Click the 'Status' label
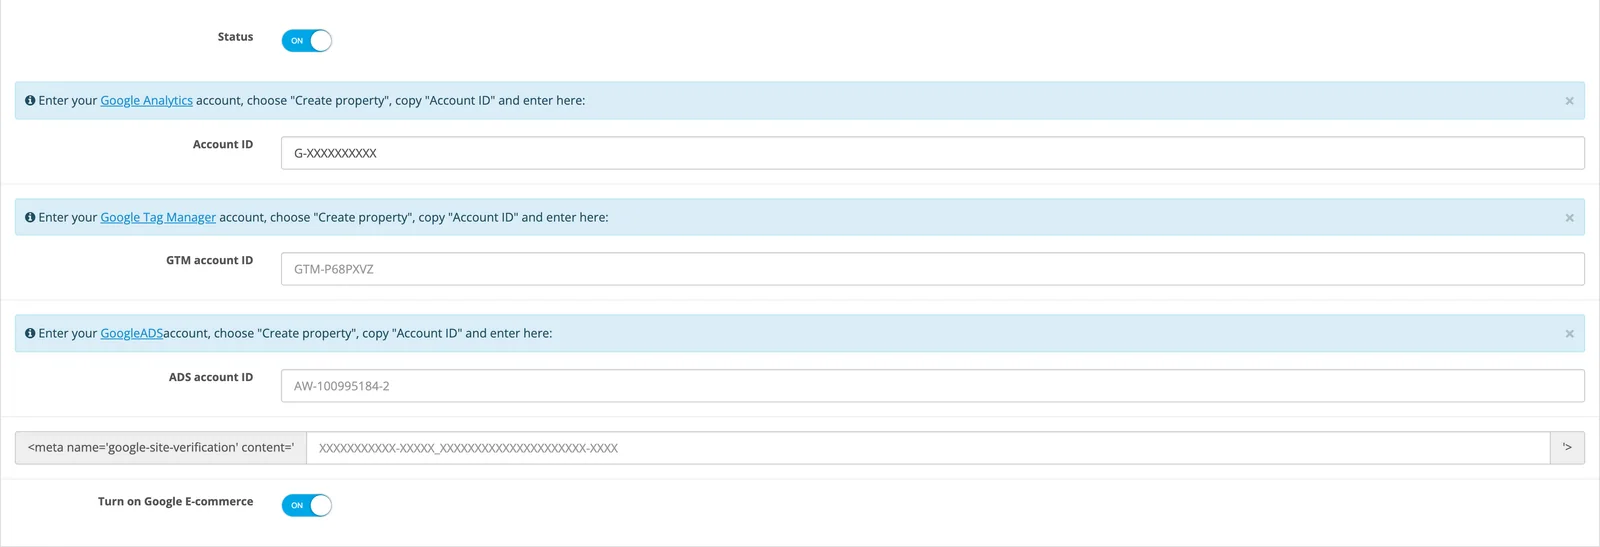 click(236, 37)
